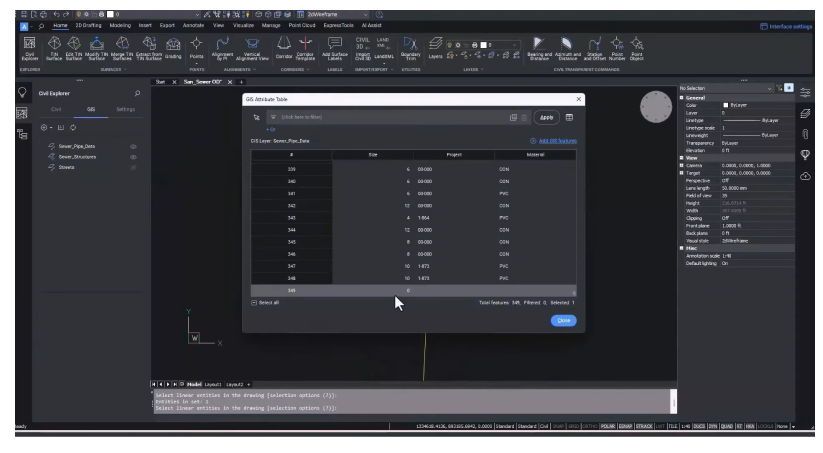The image size is (823, 453).
Task: Switch to Civil tab in Civil Explorer
Action: point(56,110)
